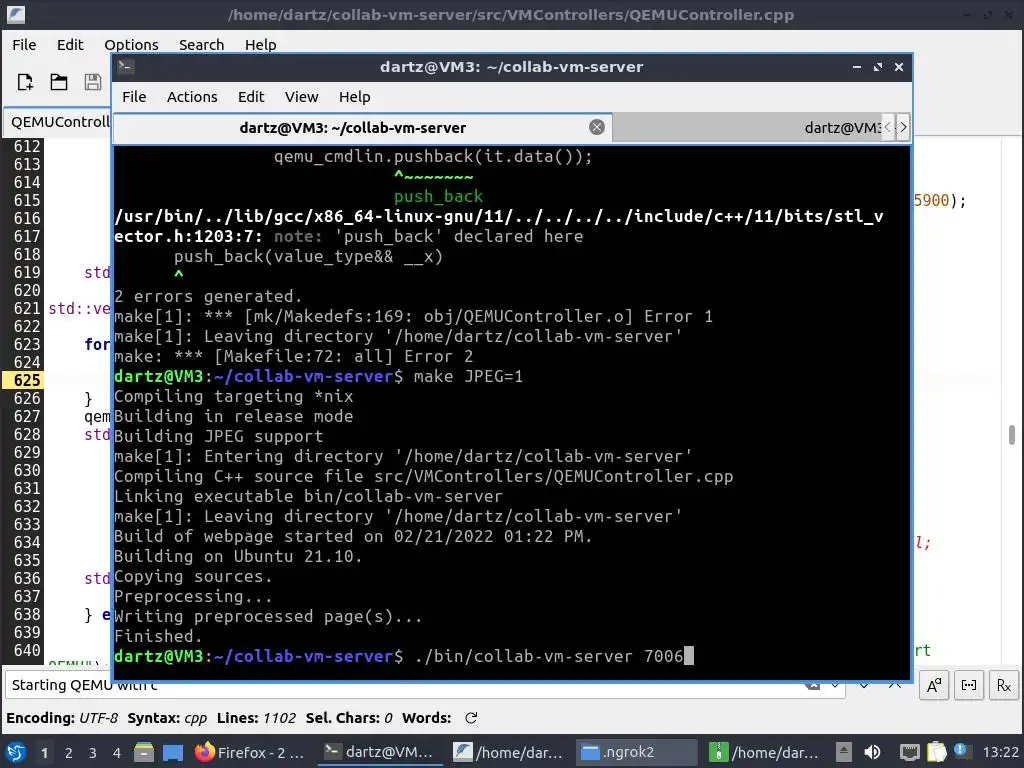Click the Encoding: UTF-8 status bar entry
1024x768 pixels.
pos(62,718)
